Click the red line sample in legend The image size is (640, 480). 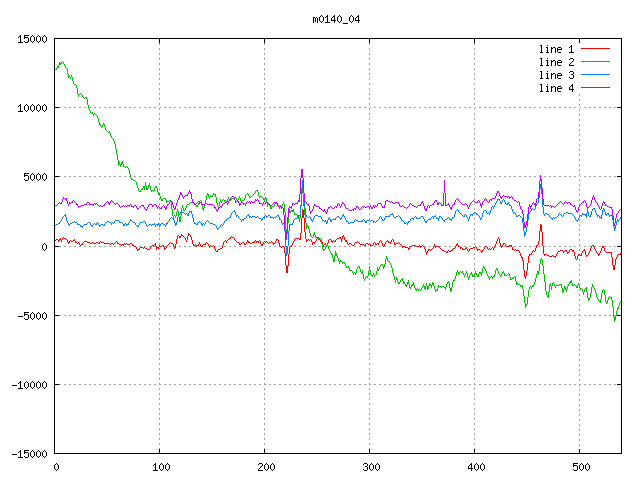[596, 49]
